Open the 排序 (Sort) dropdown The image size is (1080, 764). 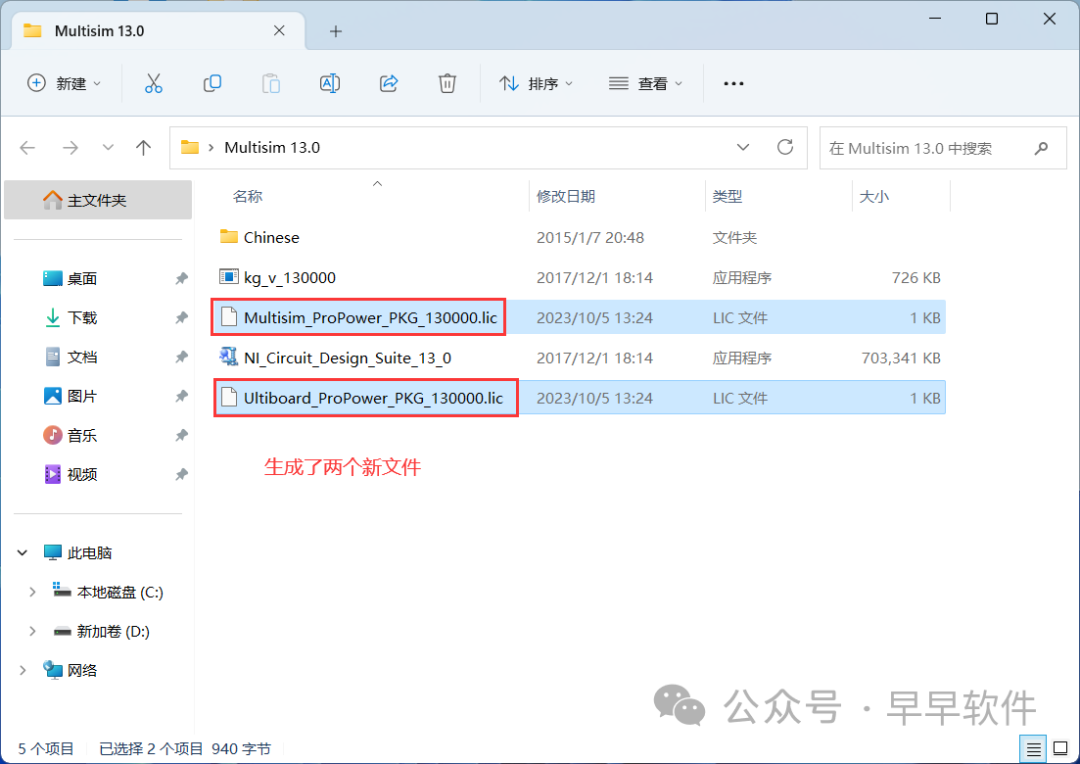[x=536, y=83]
